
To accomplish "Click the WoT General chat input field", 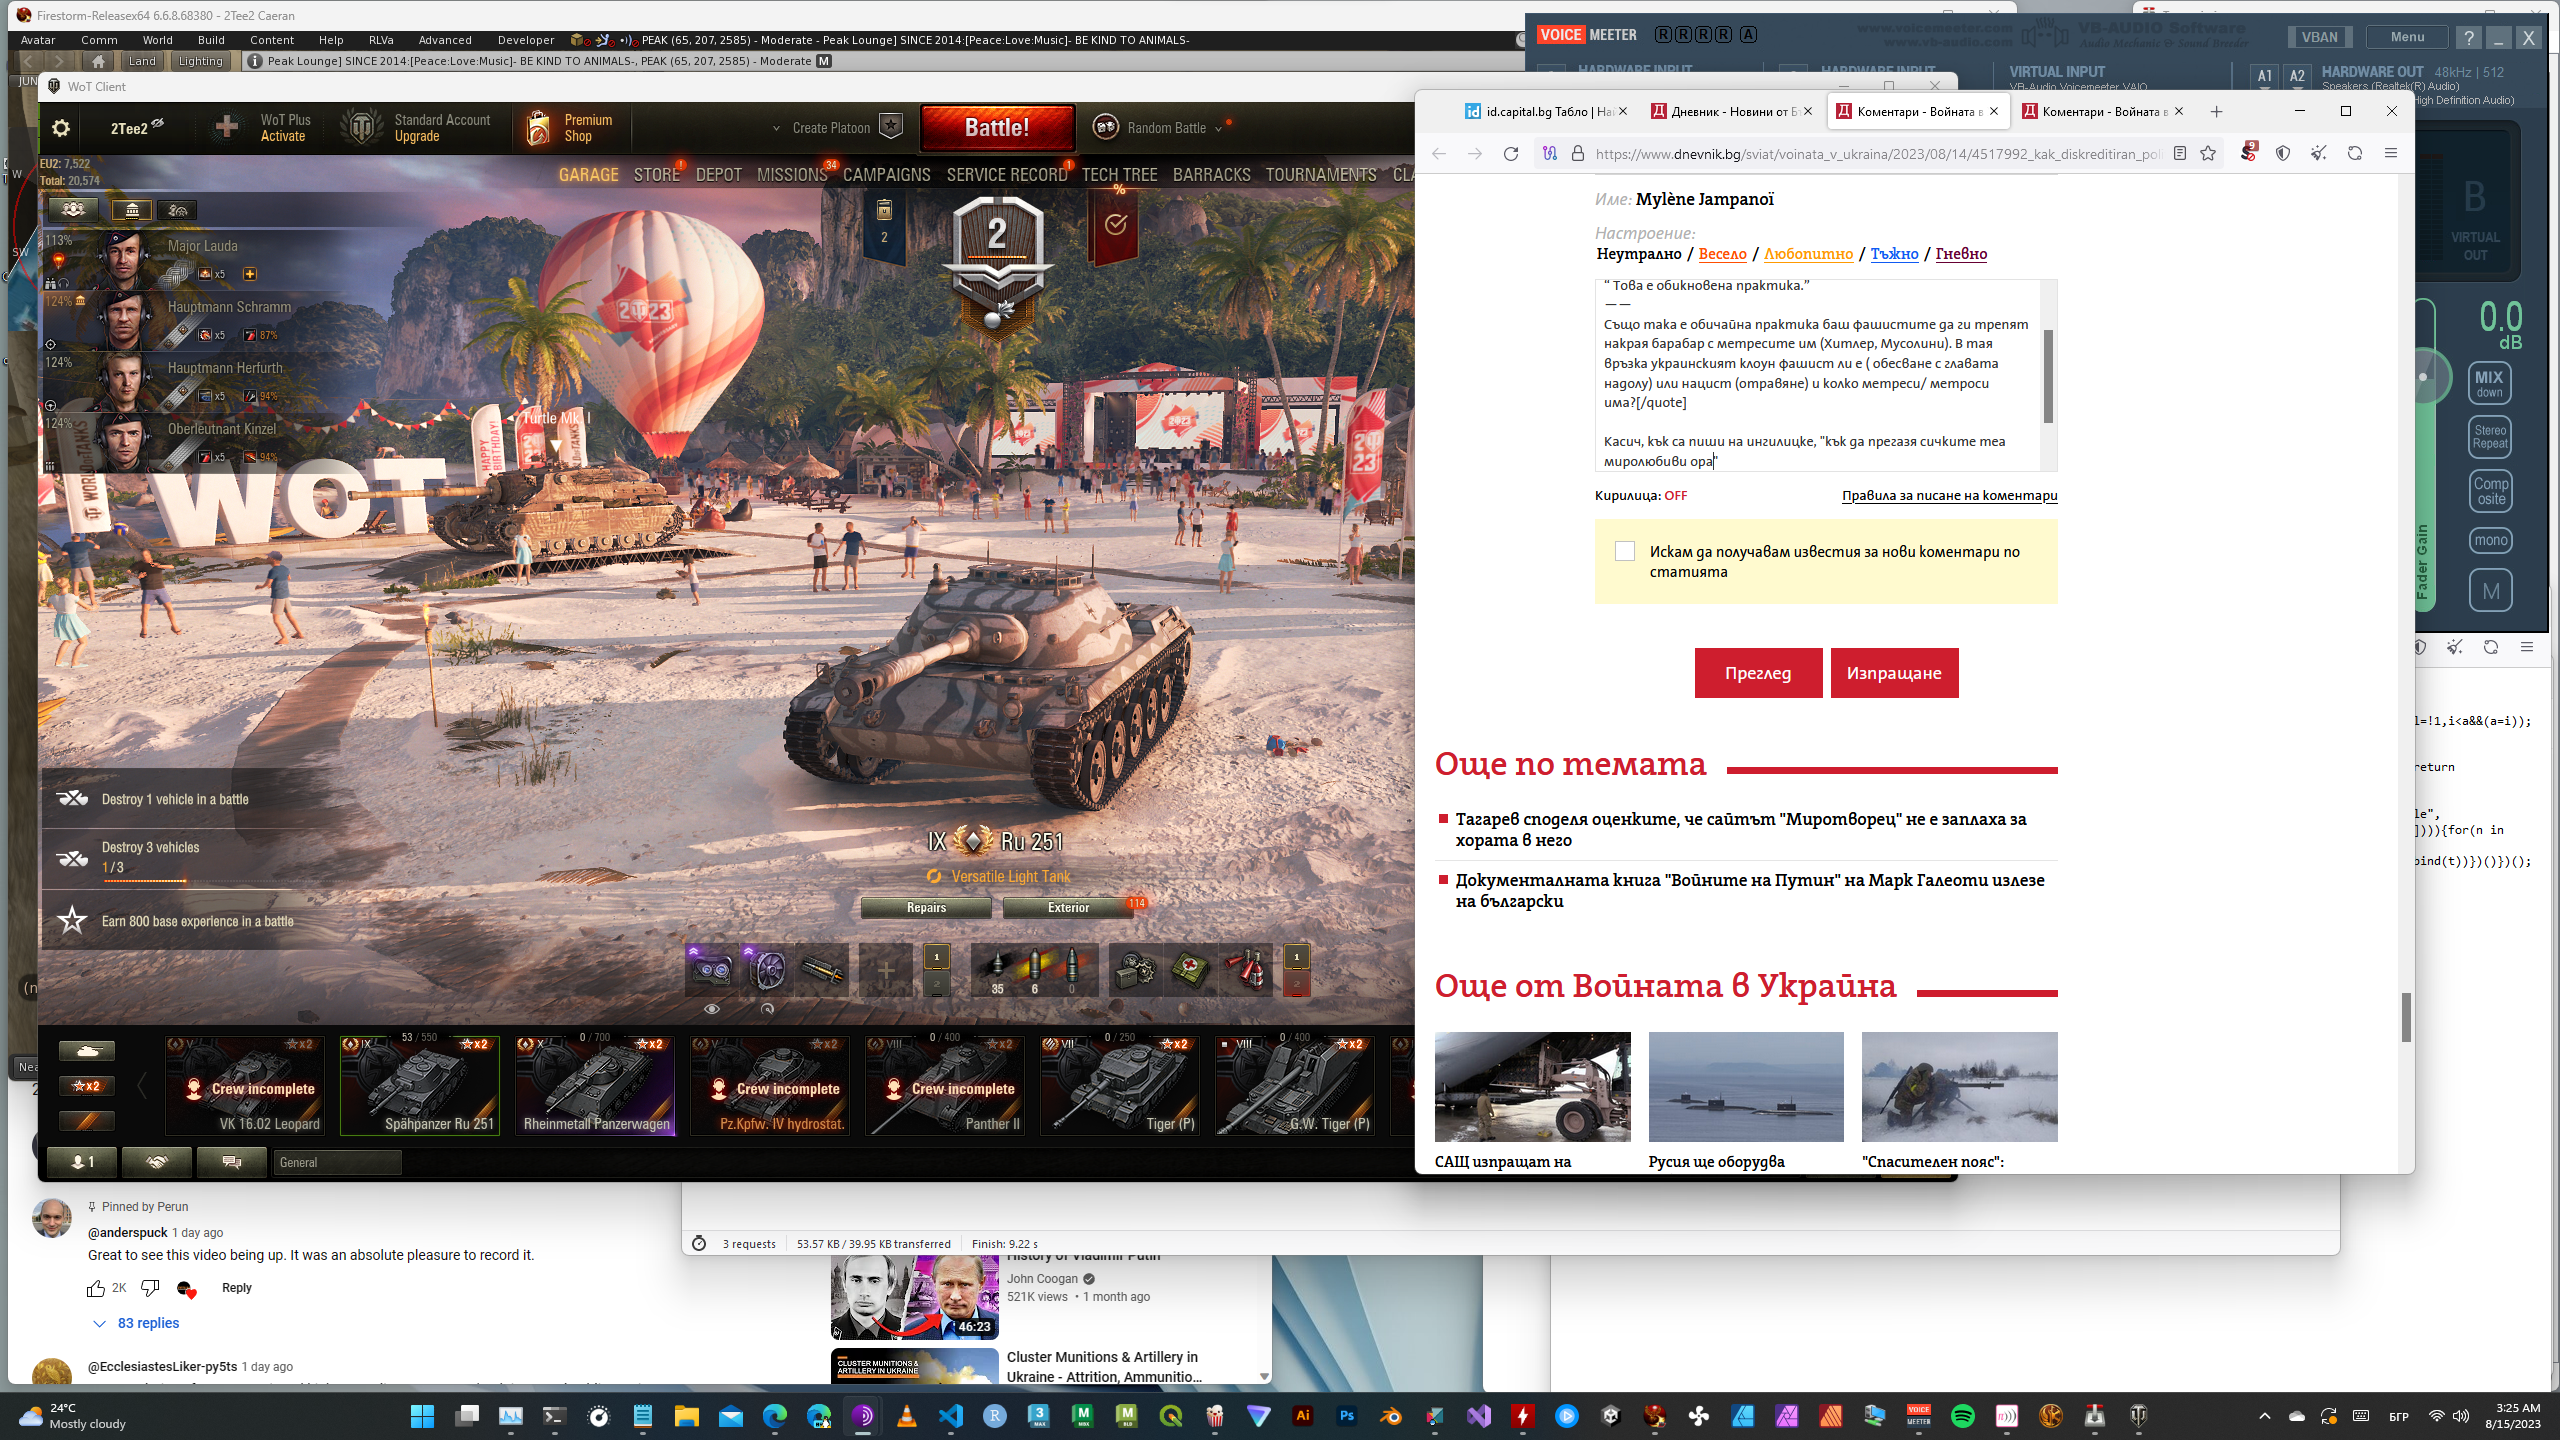I will [337, 1162].
